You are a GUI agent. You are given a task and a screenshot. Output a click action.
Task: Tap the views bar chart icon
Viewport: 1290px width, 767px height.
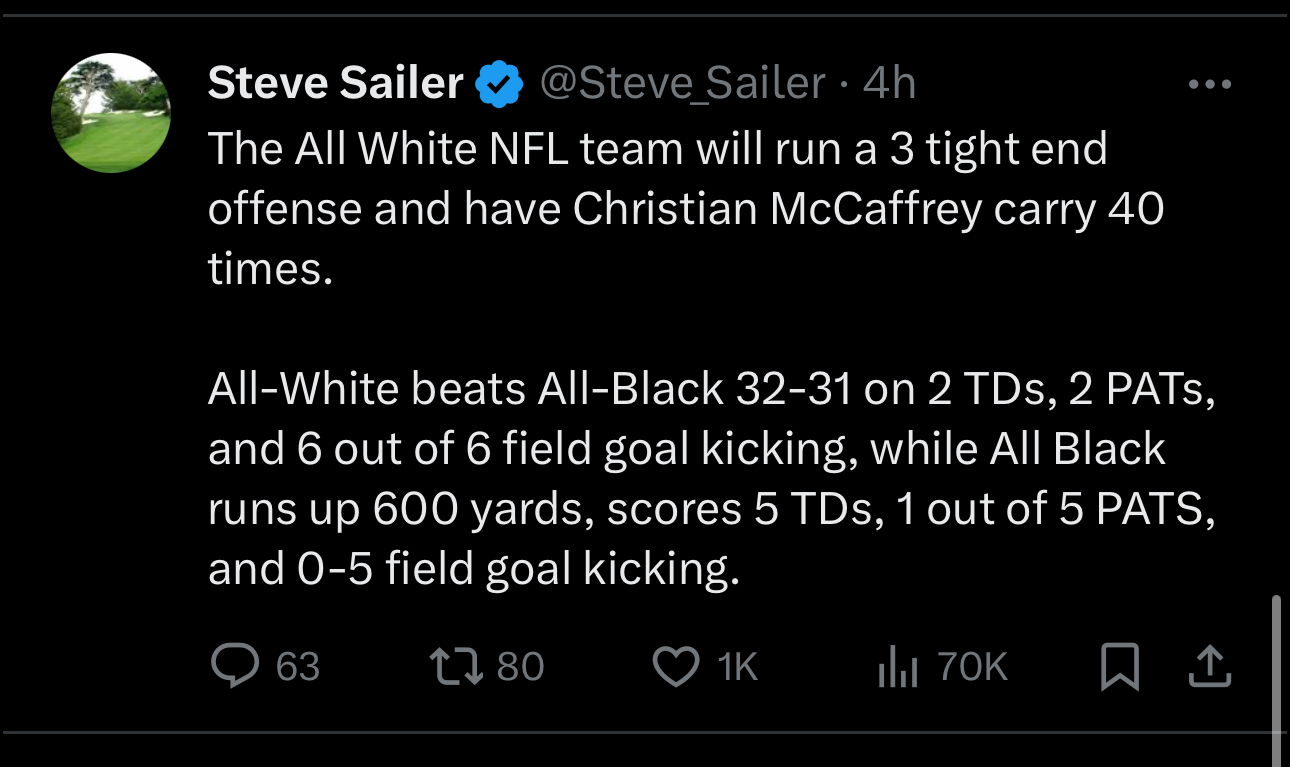tap(897, 667)
